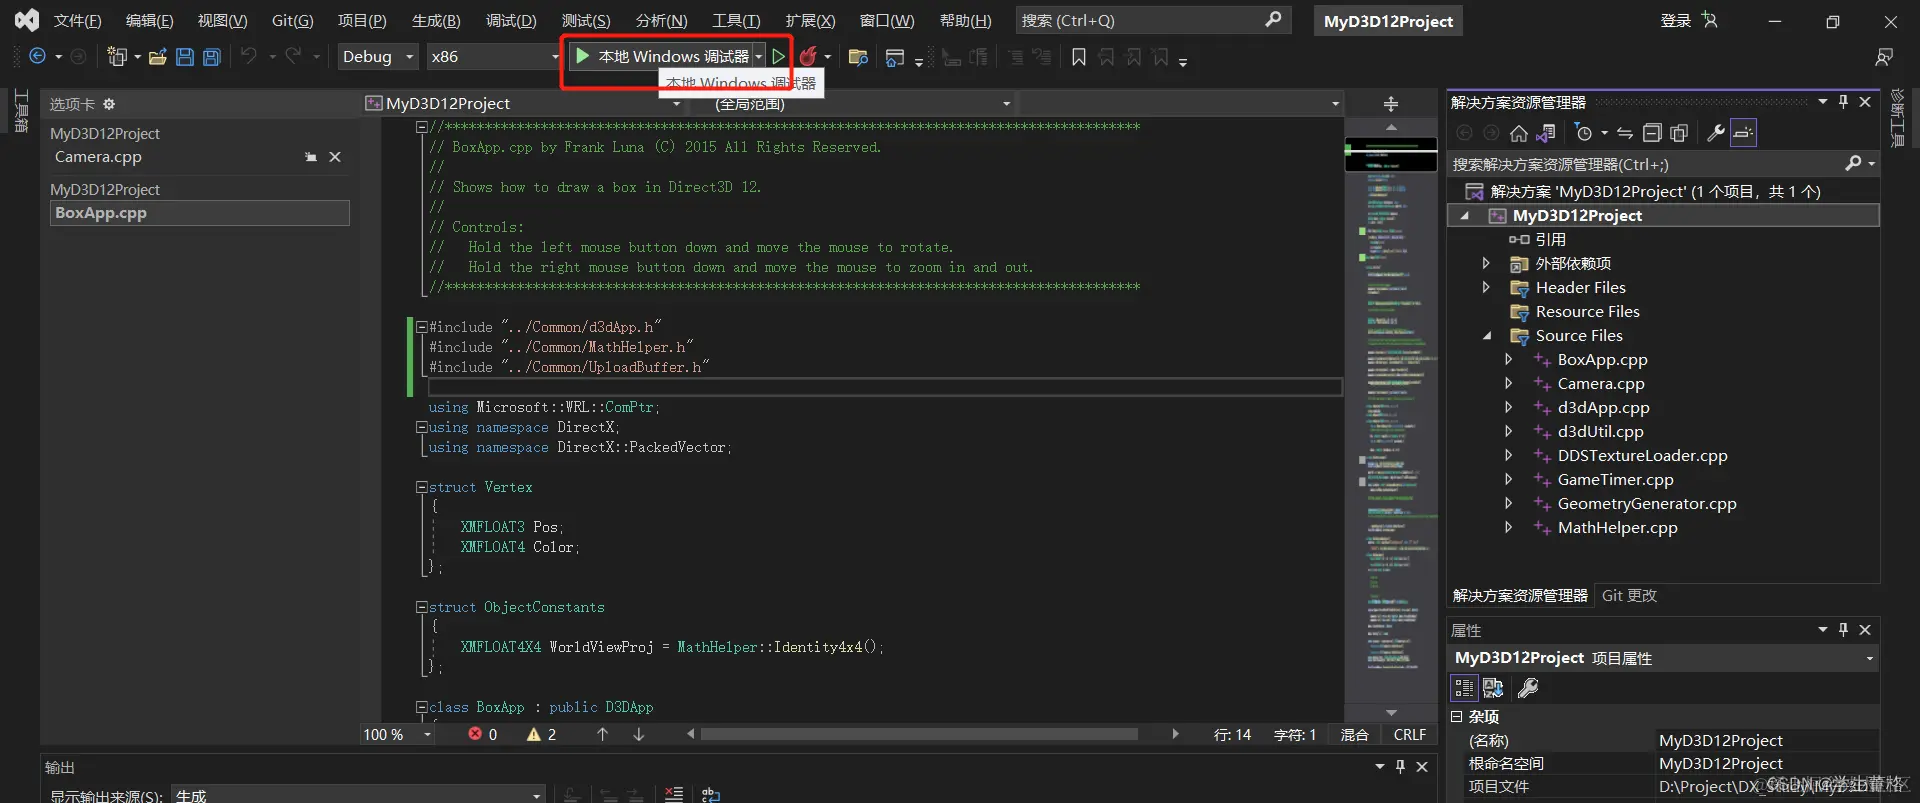Click the Solution Explorer search field
This screenshot has width=1920, height=803.
pos(1645,164)
